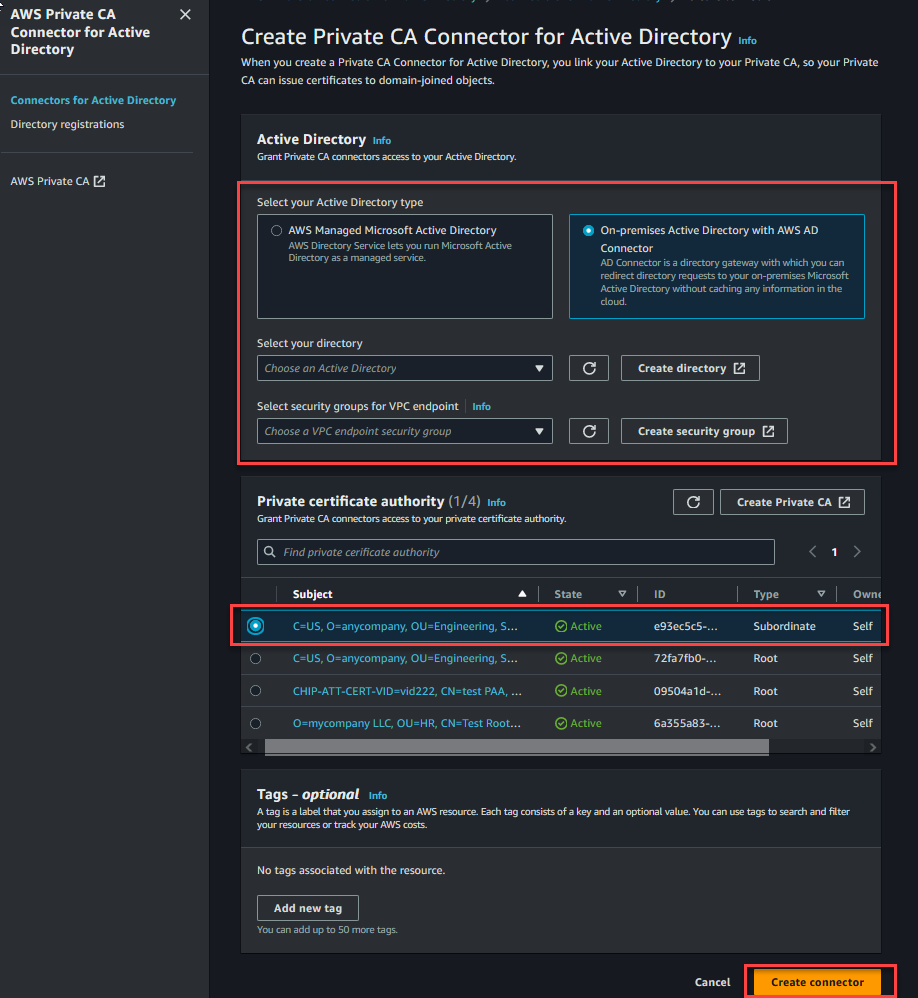Focus the Find private certificate authority search field
Image resolution: width=918 pixels, height=998 pixels.
tap(516, 552)
